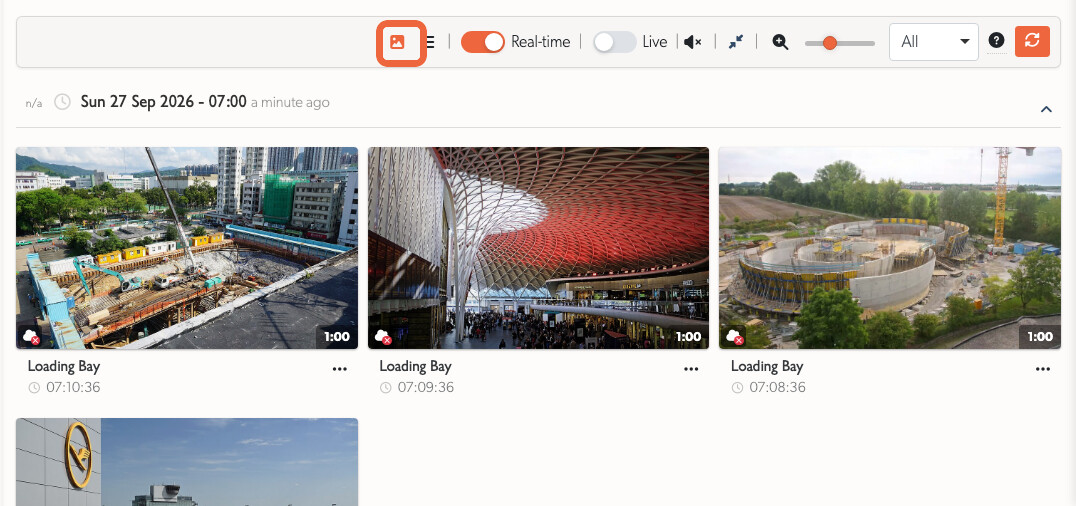Open more options for the 07:10:36 clip
Screen dimensions: 1076x506
click(340, 369)
